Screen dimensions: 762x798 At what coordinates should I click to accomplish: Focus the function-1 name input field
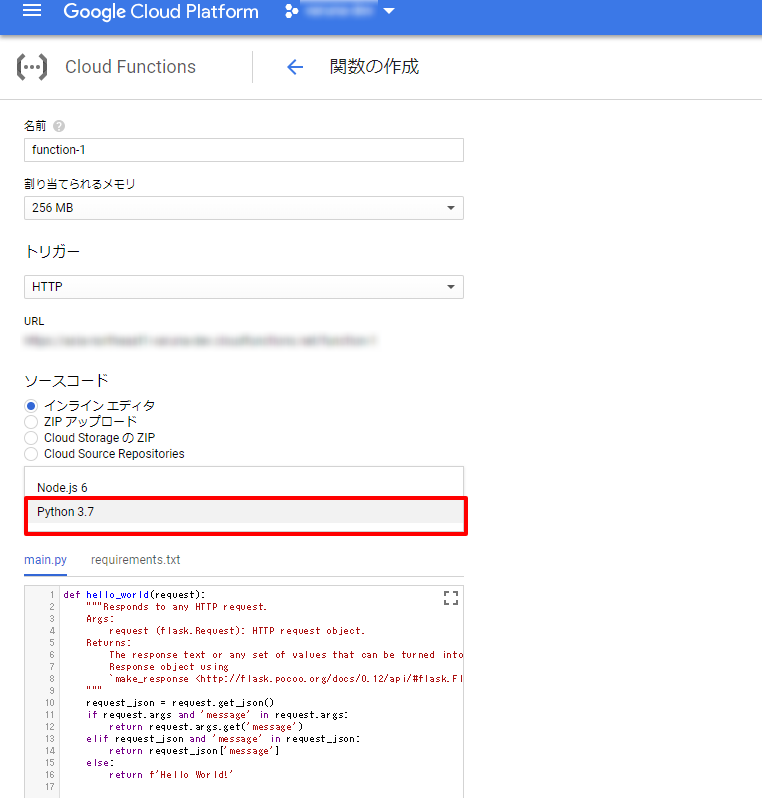point(244,150)
